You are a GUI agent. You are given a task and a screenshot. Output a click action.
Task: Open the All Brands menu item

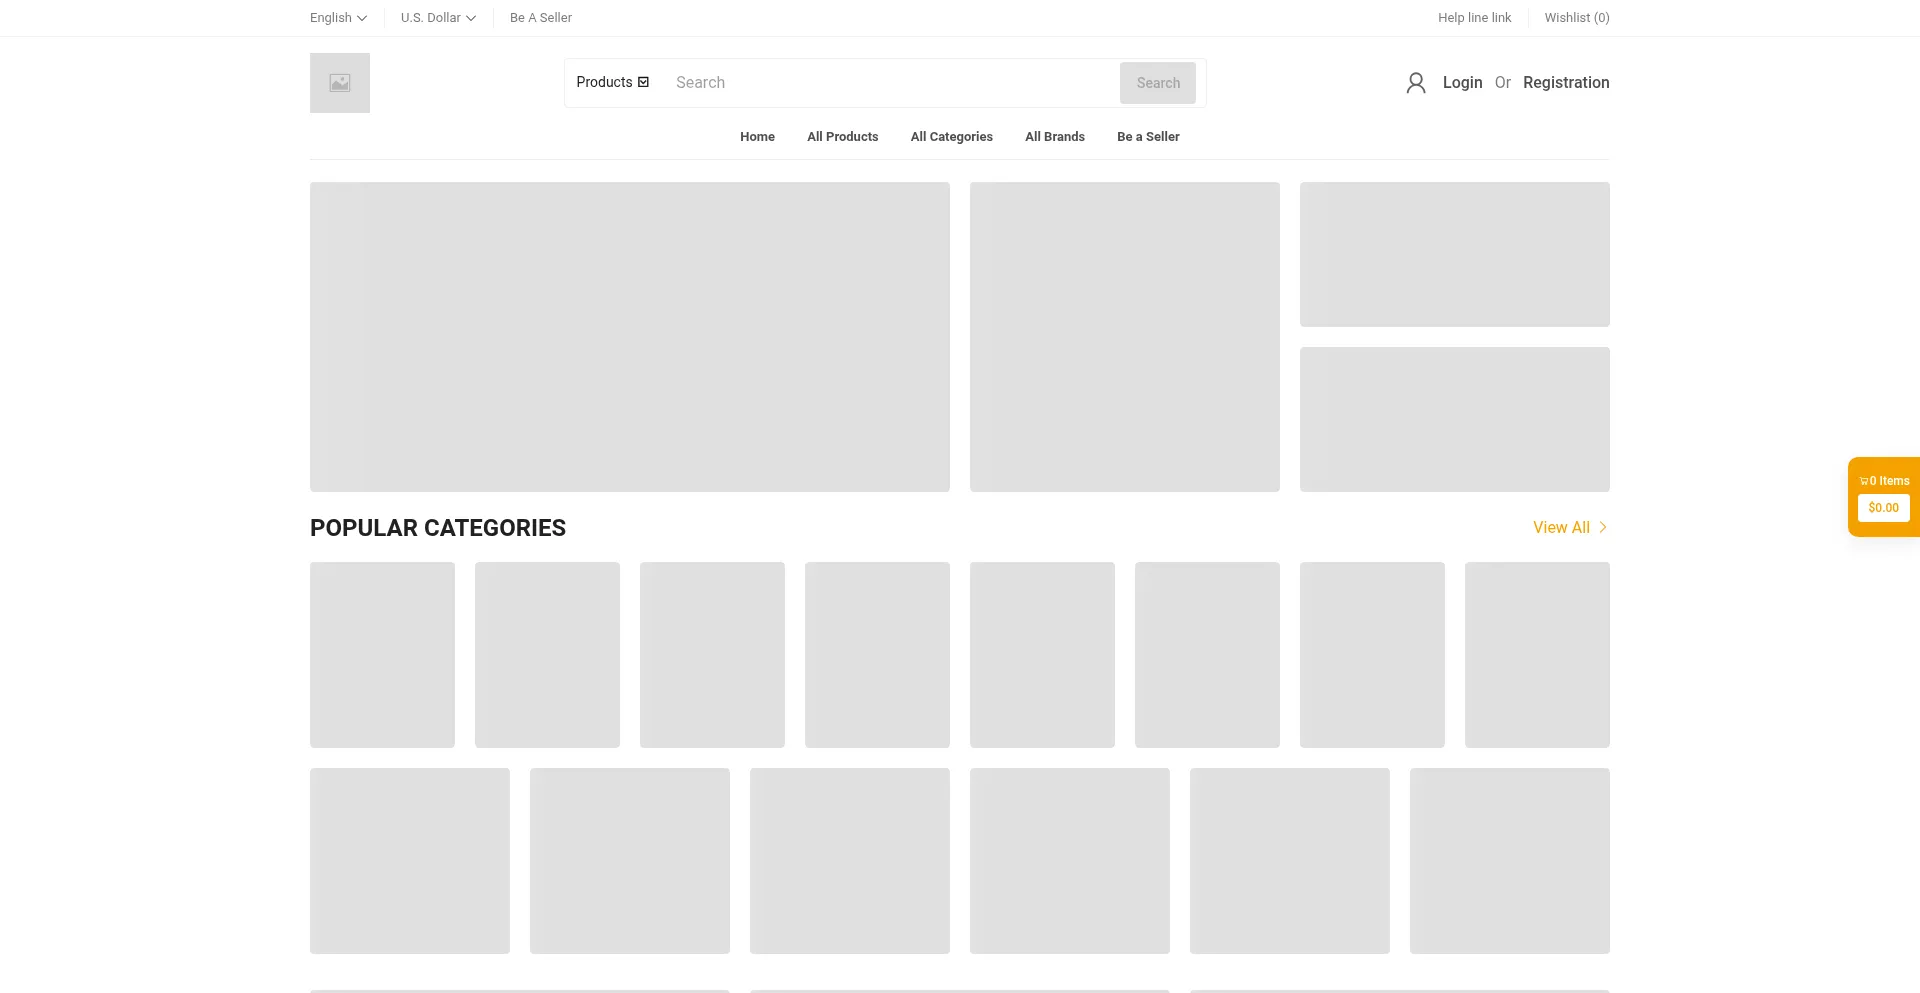coord(1054,137)
